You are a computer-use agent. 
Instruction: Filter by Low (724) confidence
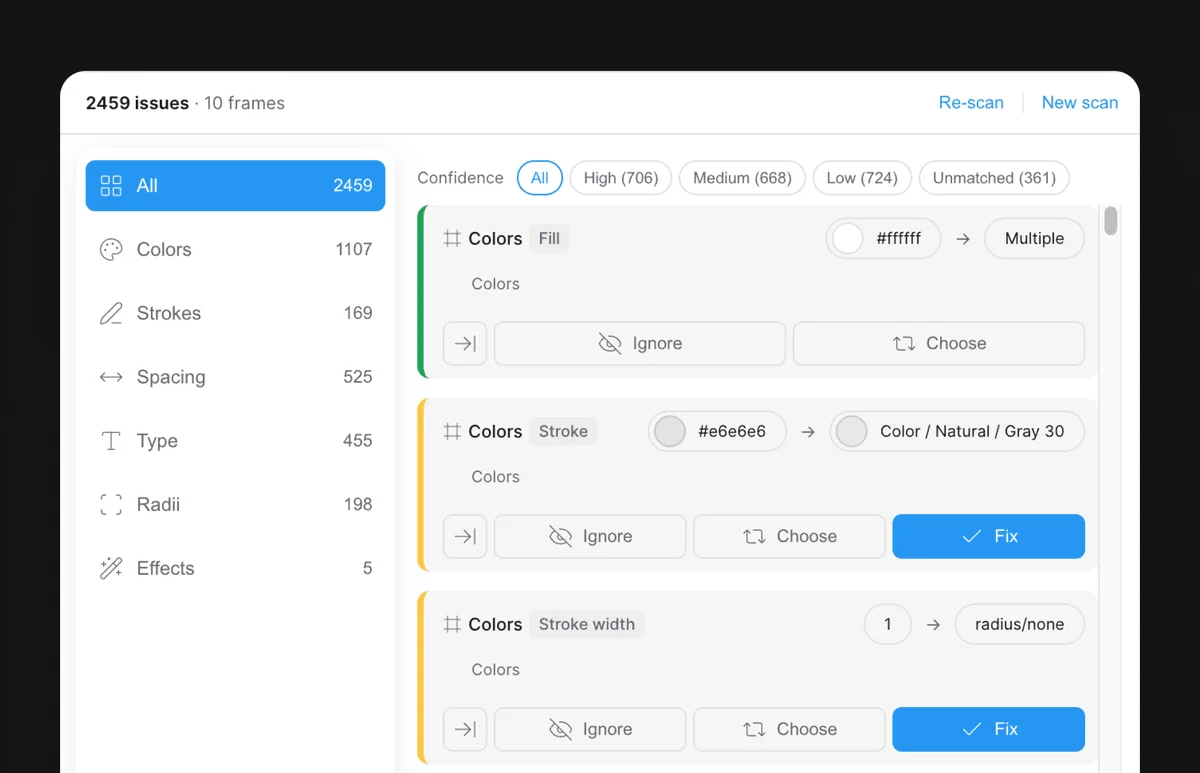pos(862,178)
